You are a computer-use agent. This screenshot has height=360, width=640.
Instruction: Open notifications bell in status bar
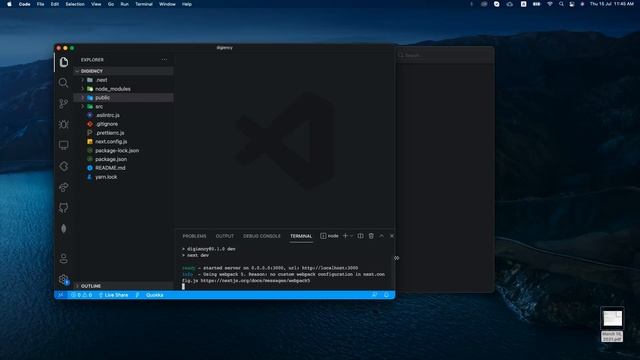[386, 295]
